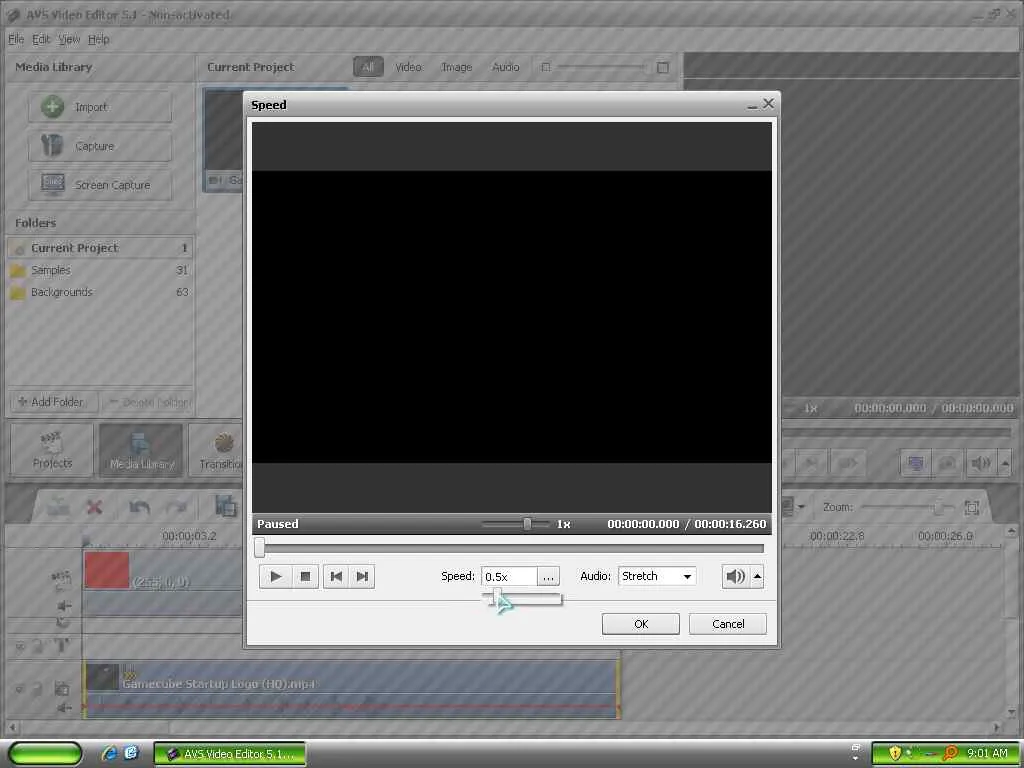The height and width of the screenshot is (768, 1024).
Task: Click the Speed value field showing 0.5x
Action: 509,577
